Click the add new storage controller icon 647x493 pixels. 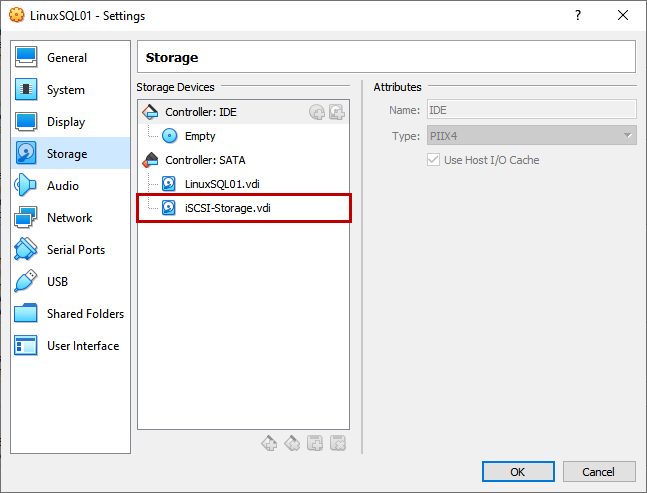269,443
